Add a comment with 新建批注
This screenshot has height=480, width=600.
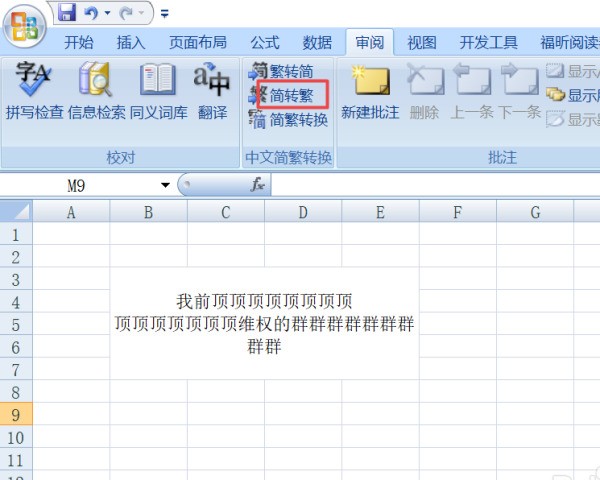click(370, 93)
